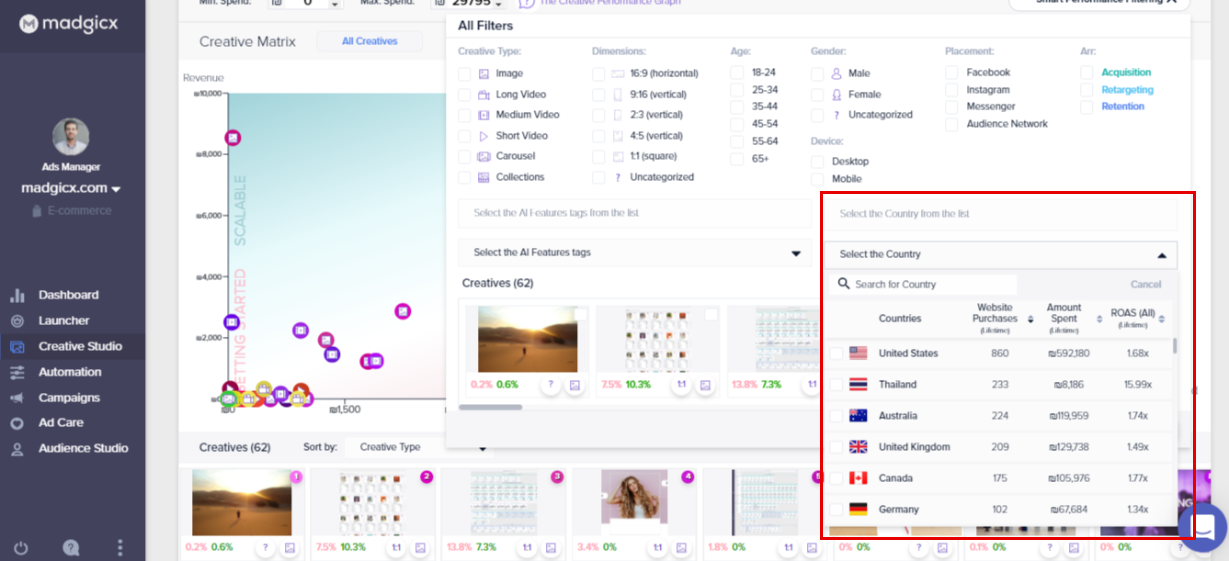Tick the Carousel checkbox
The height and width of the screenshot is (561, 1229).
(464, 157)
